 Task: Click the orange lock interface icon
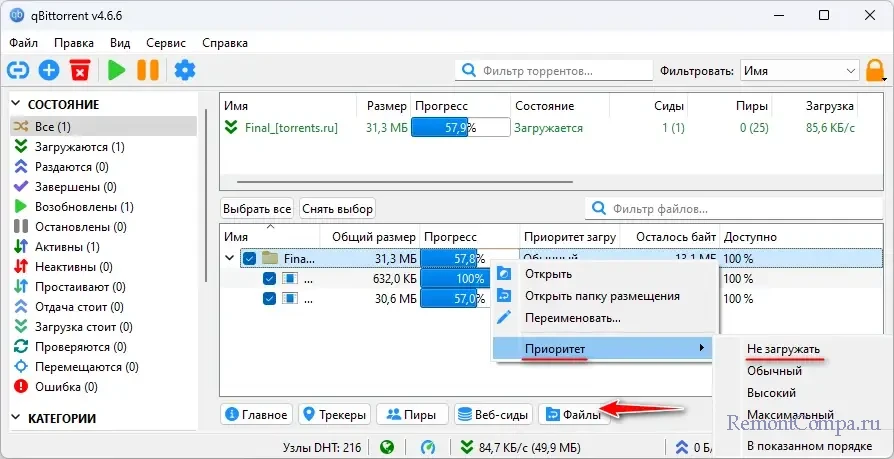pyautogui.click(x=875, y=71)
